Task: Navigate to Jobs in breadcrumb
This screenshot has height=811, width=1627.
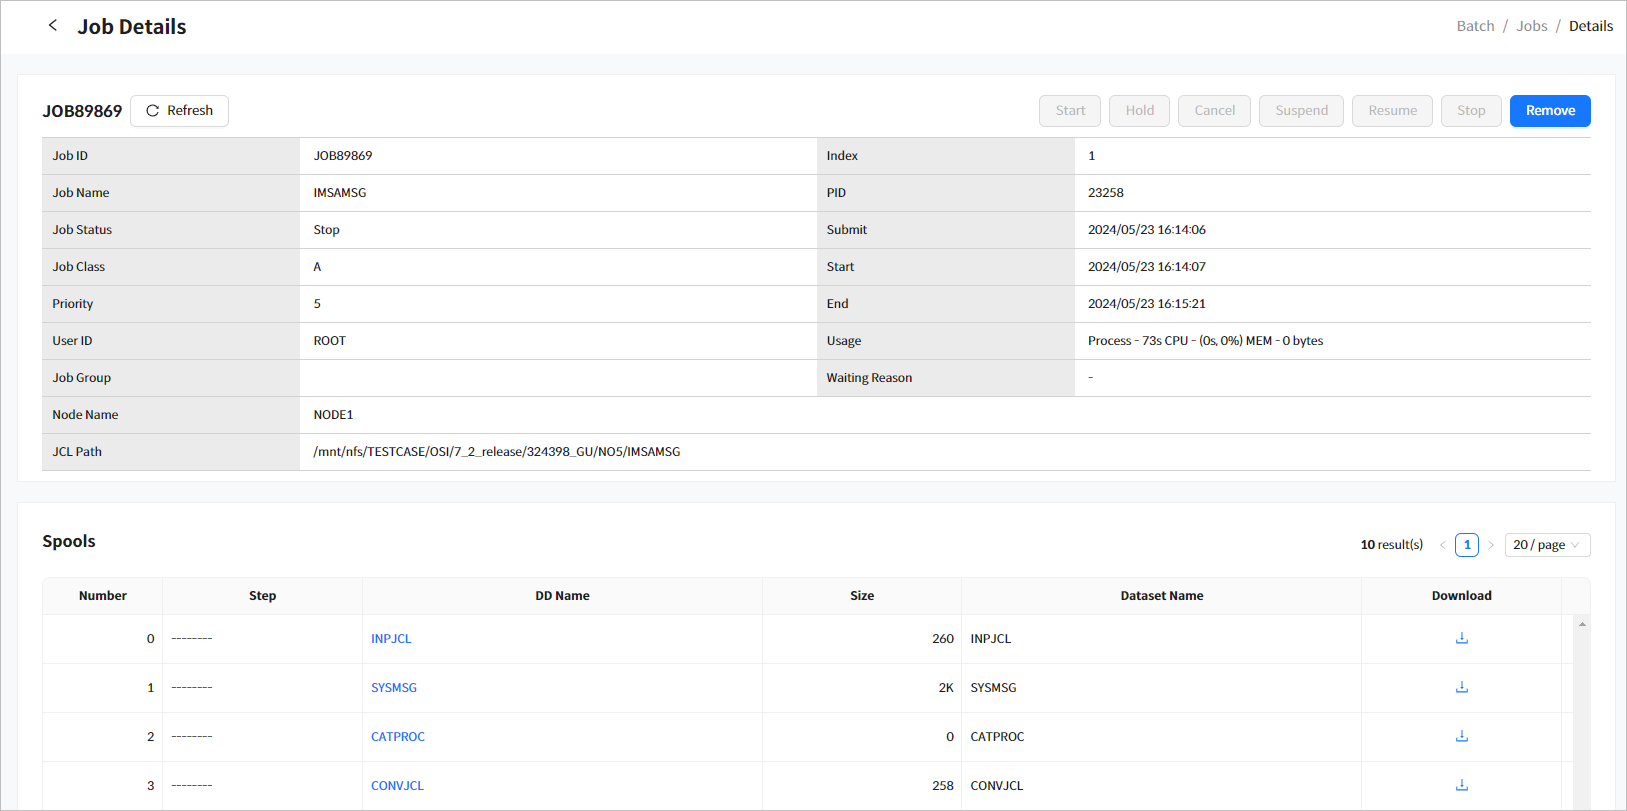Action: click(1531, 26)
